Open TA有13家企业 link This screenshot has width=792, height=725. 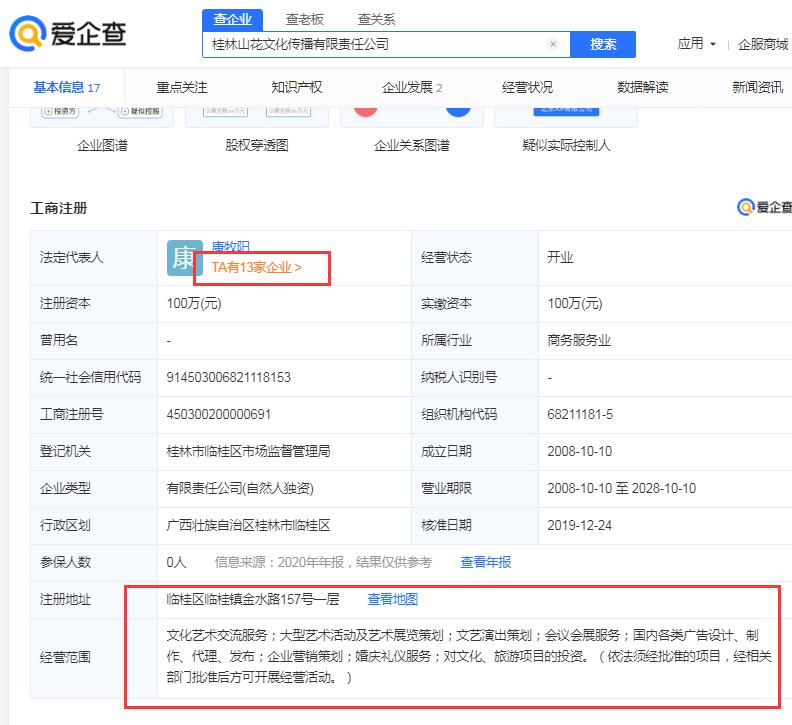257,267
